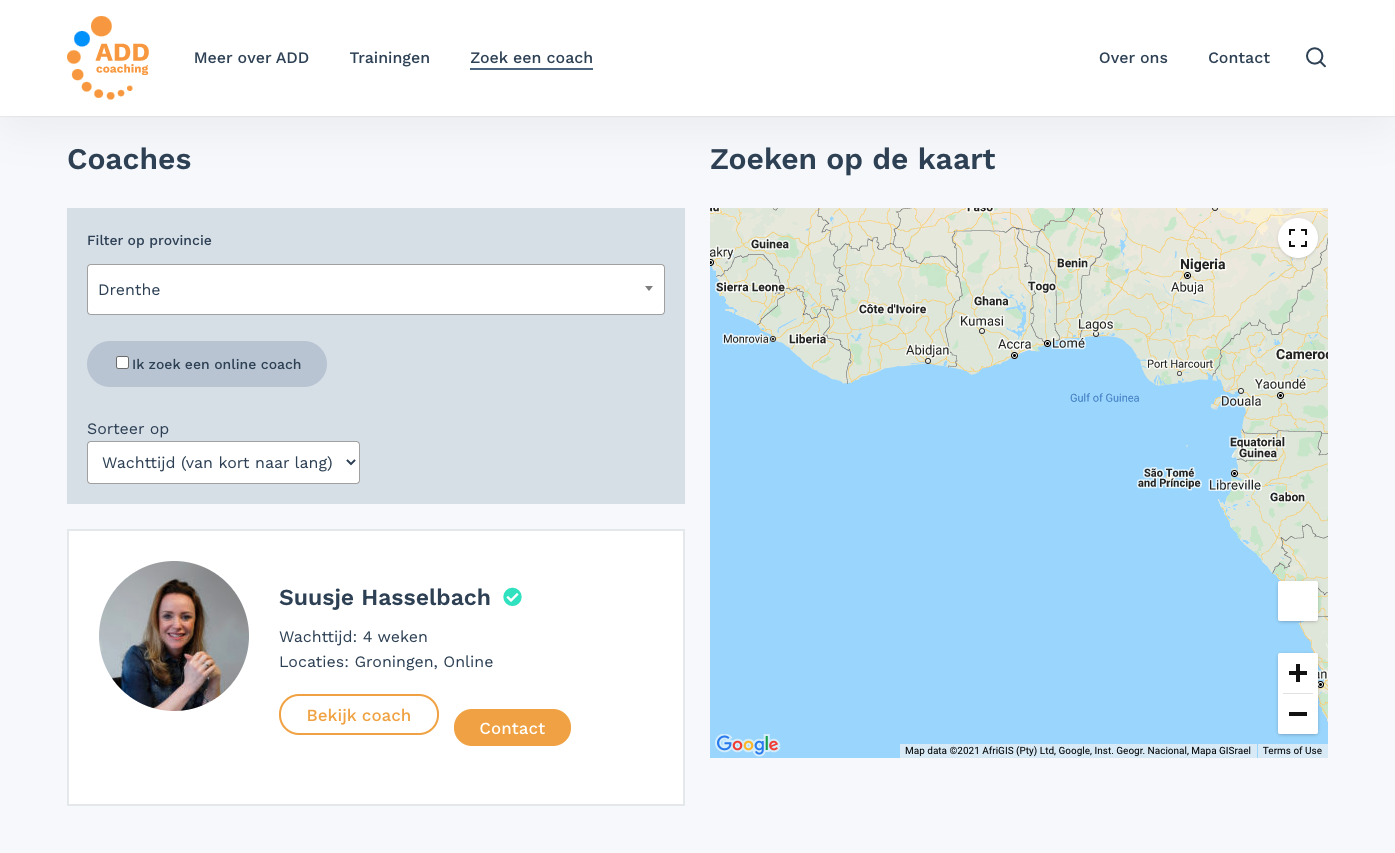Zoom out on the map
The height and width of the screenshot is (853, 1395).
[x=1298, y=714]
